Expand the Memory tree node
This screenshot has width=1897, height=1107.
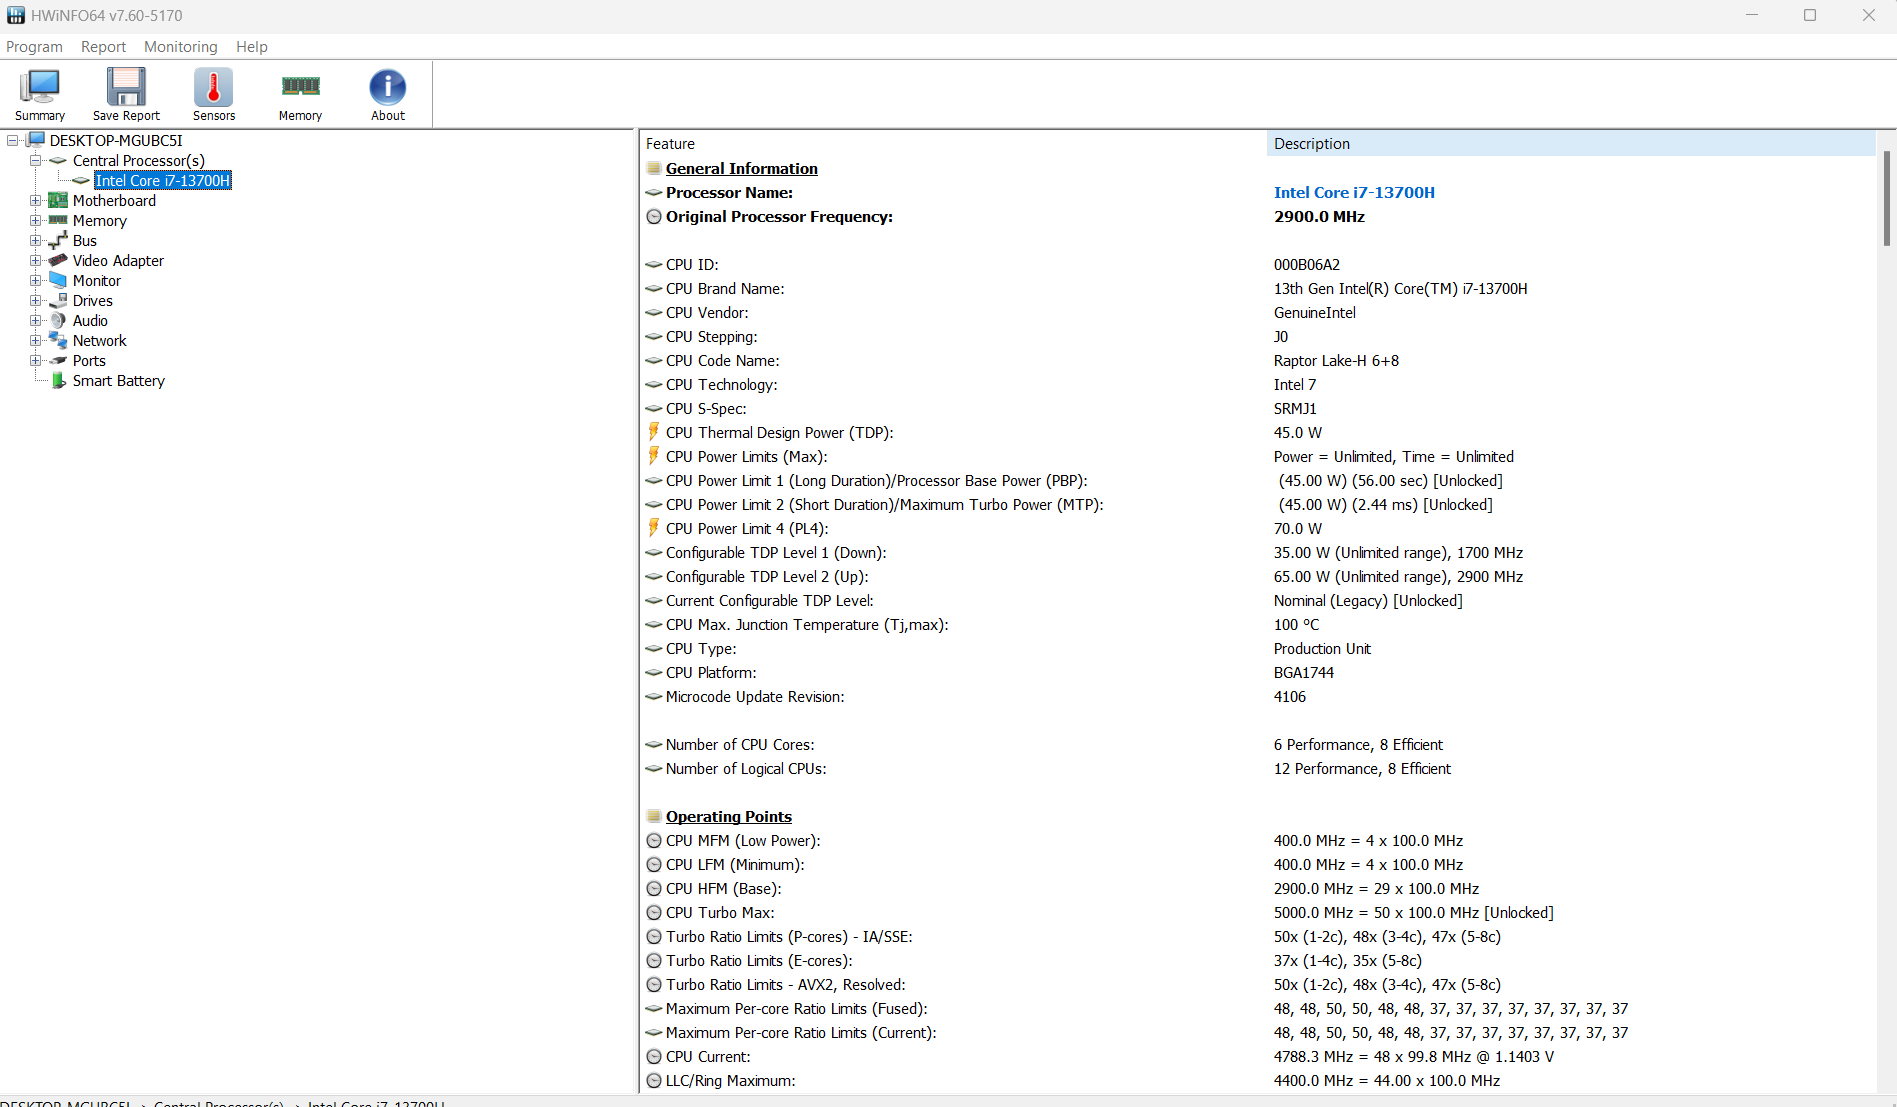[x=36, y=220]
